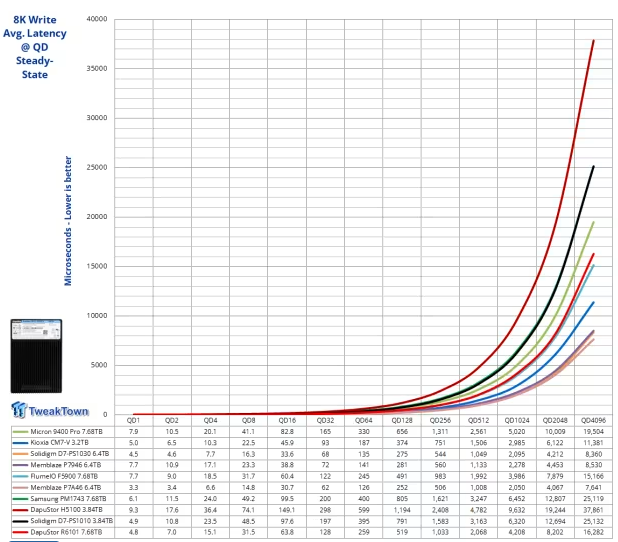Click the 'Microseconds - Lower is better' axis label
The width and height of the screenshot is (618, 542).
[68, 221]
